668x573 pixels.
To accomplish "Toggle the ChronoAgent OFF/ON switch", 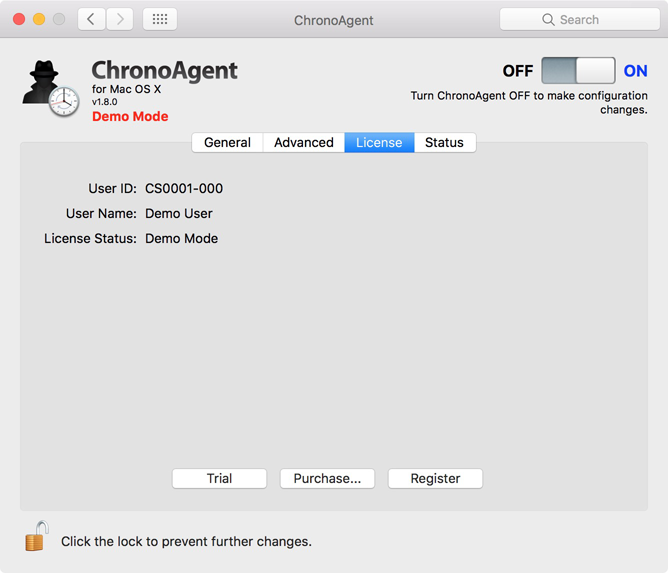I will pos(578,70).
